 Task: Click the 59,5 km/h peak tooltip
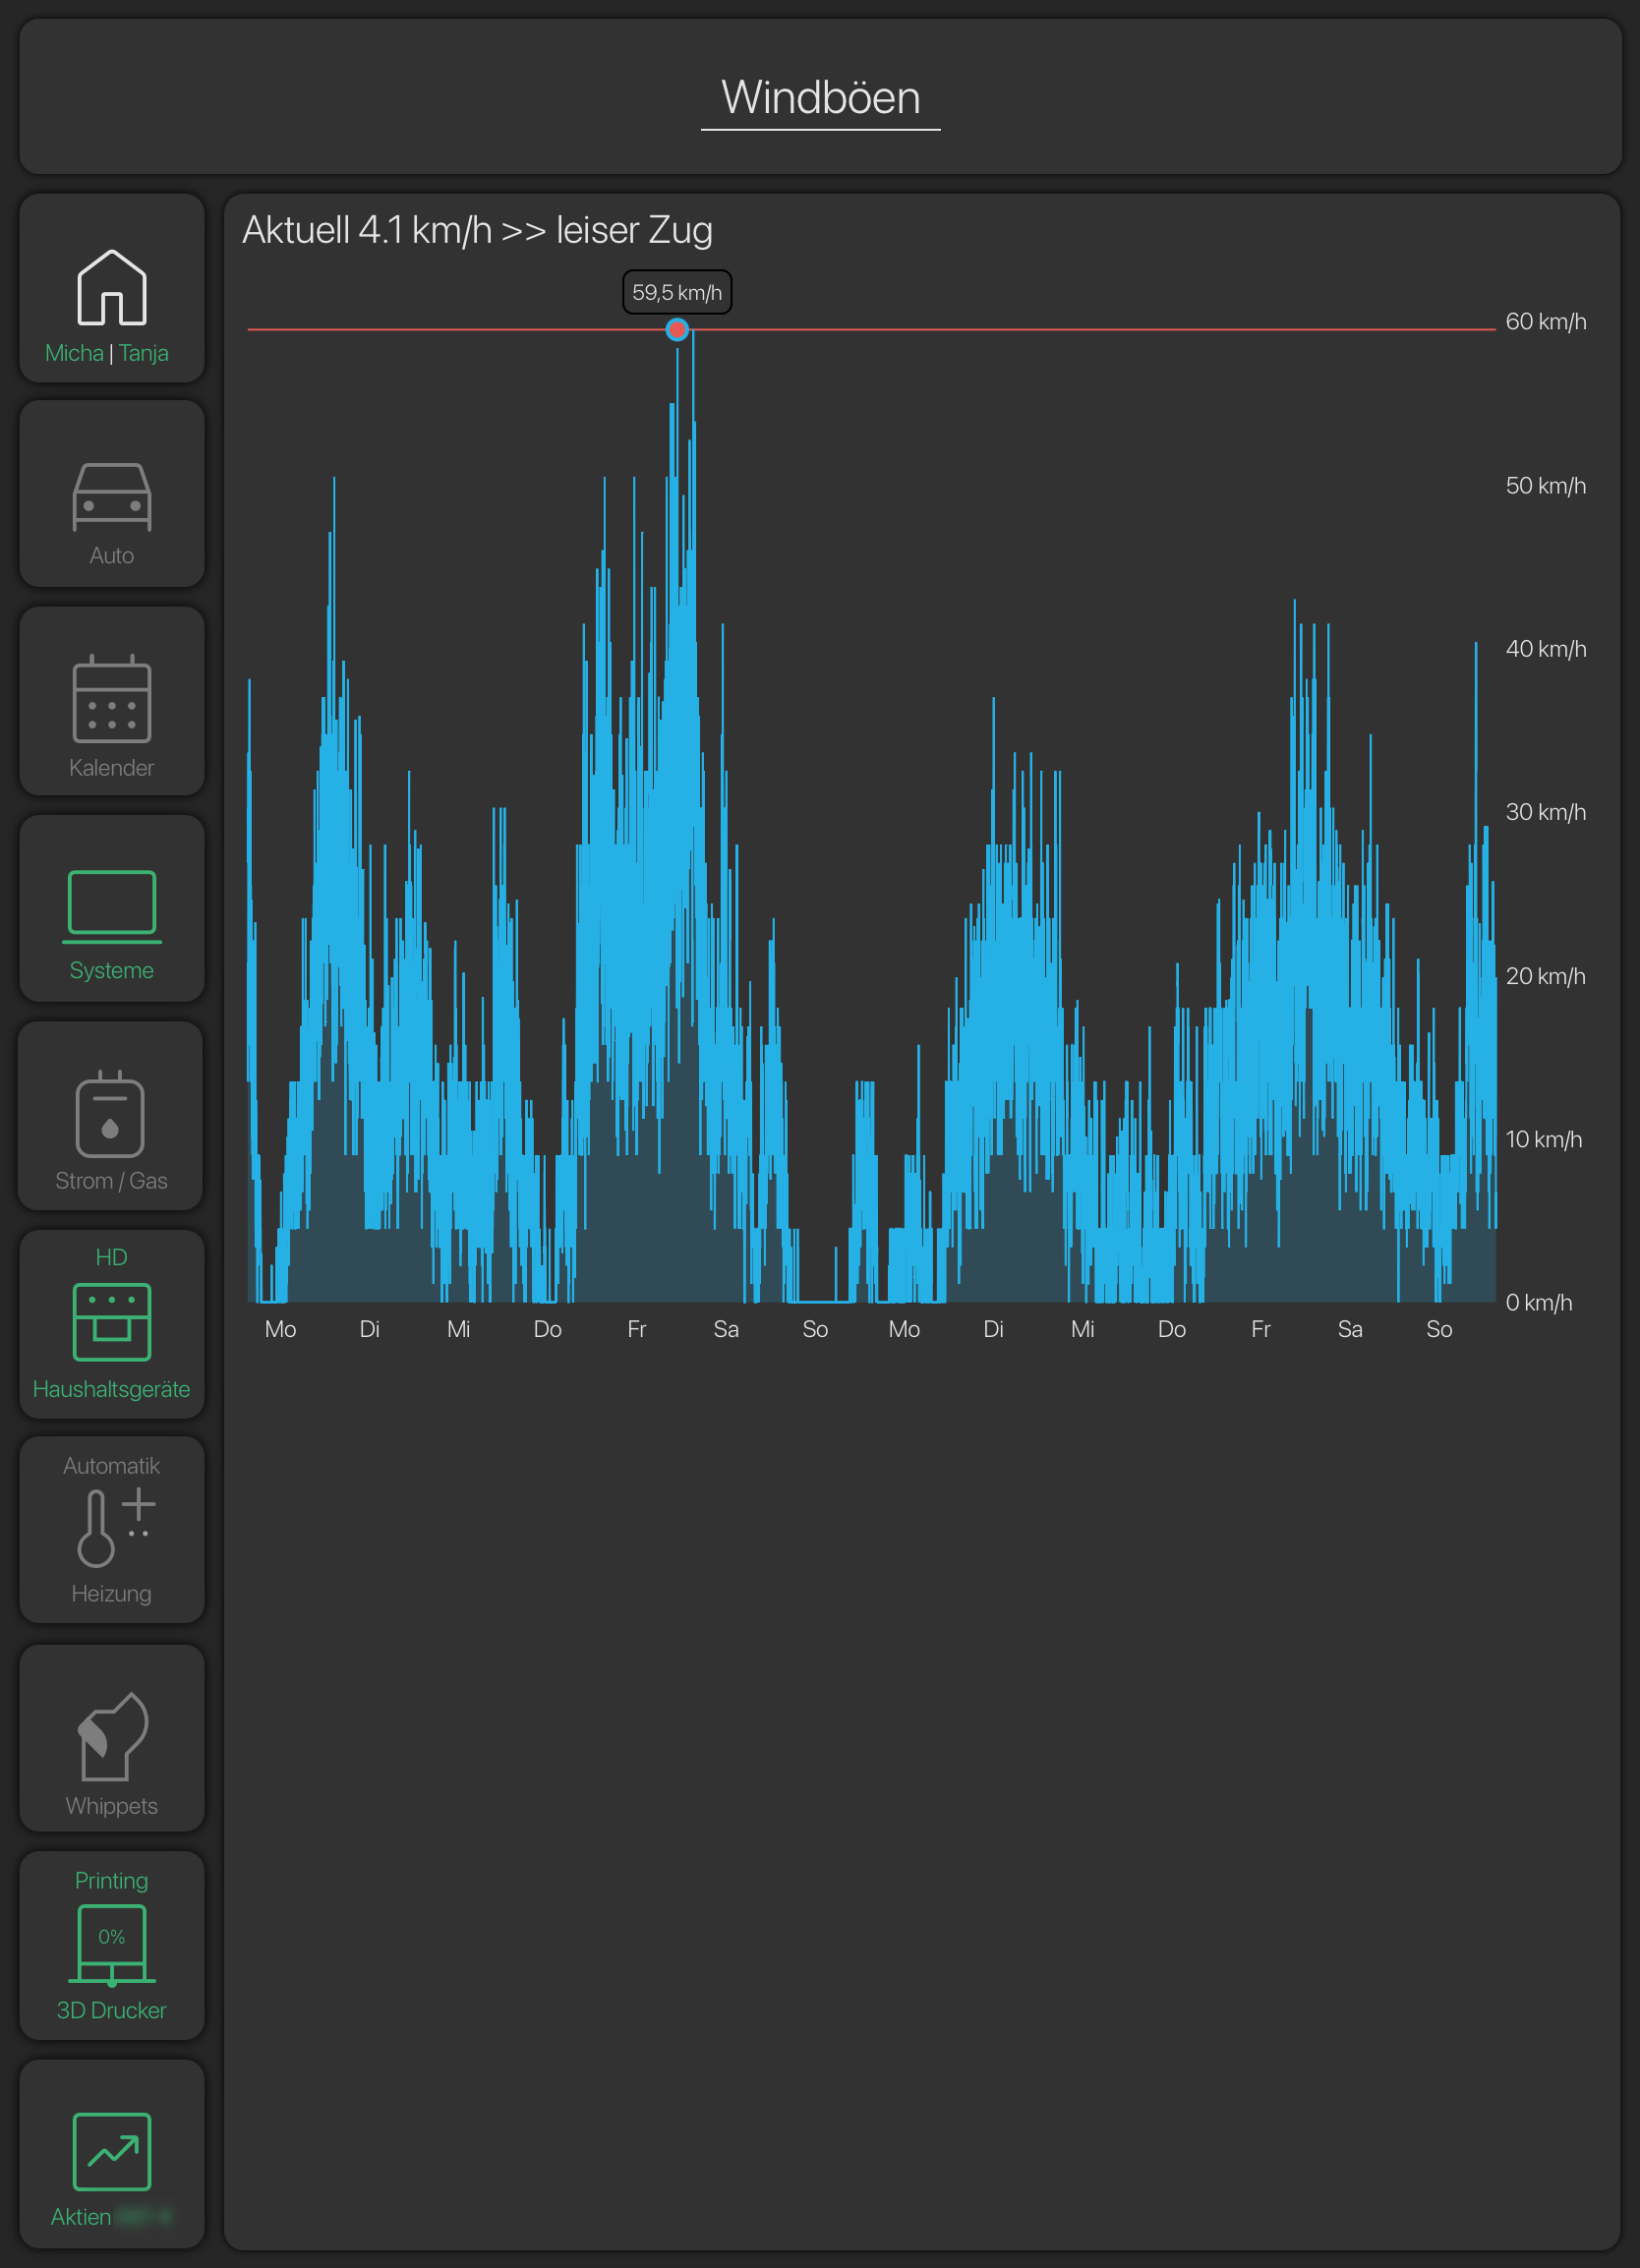click(x=677, y=292)
